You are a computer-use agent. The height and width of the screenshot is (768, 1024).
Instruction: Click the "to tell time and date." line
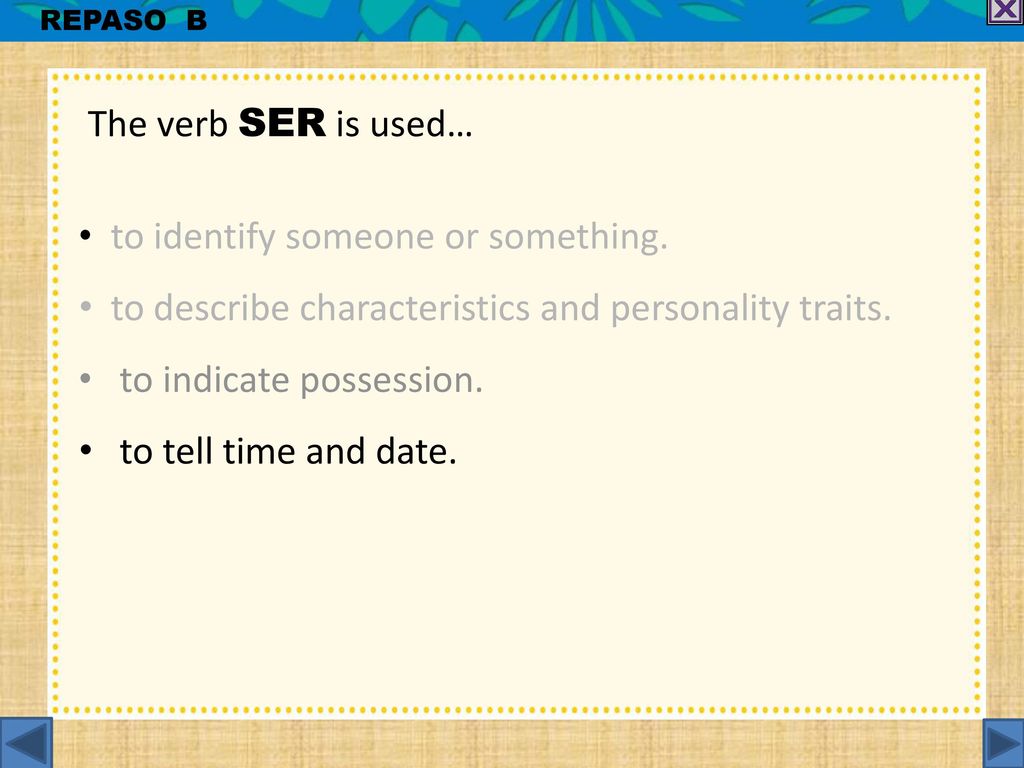coord(288,451)
